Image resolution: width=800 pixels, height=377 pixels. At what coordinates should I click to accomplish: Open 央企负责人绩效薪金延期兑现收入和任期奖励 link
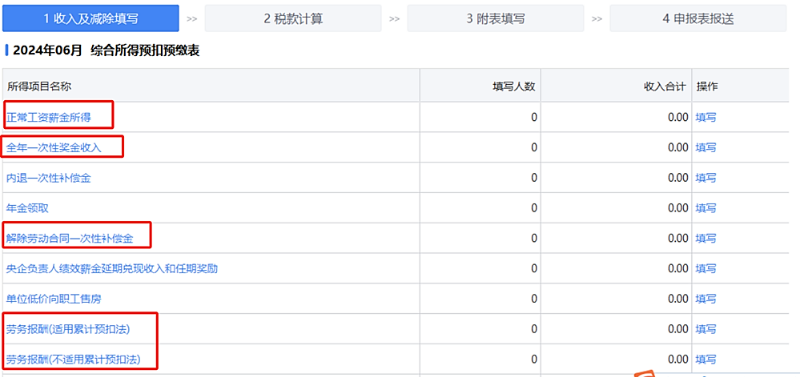pyautogui.click(x=112, y=268)
